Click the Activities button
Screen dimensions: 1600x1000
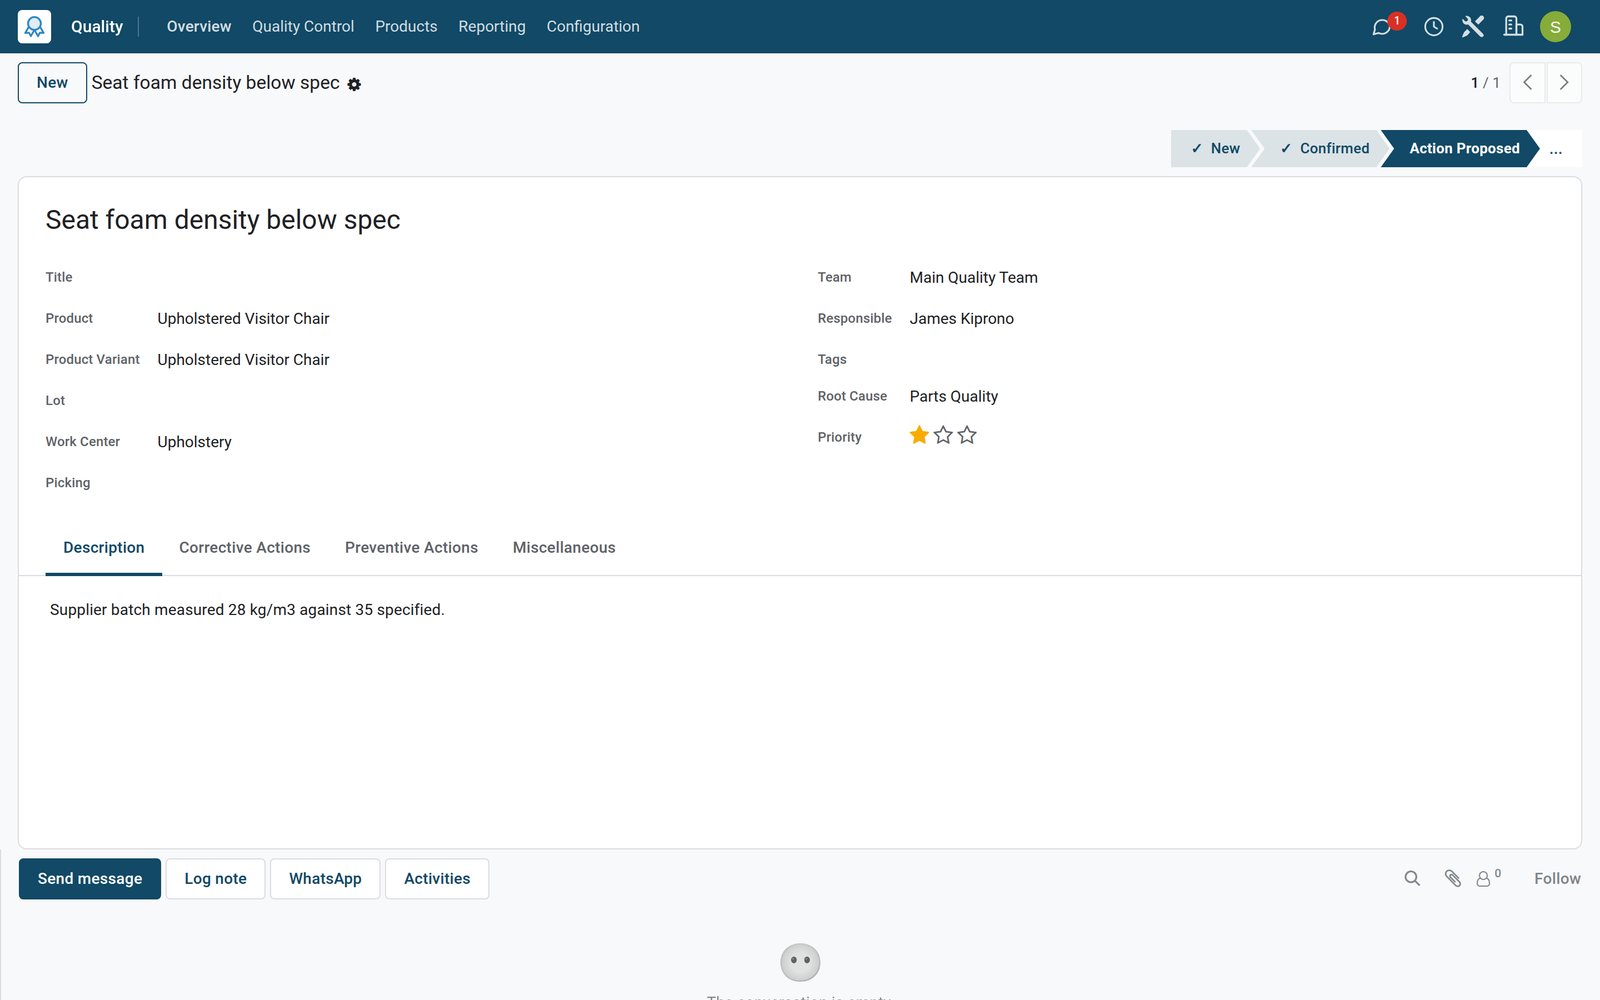point(437,879)
